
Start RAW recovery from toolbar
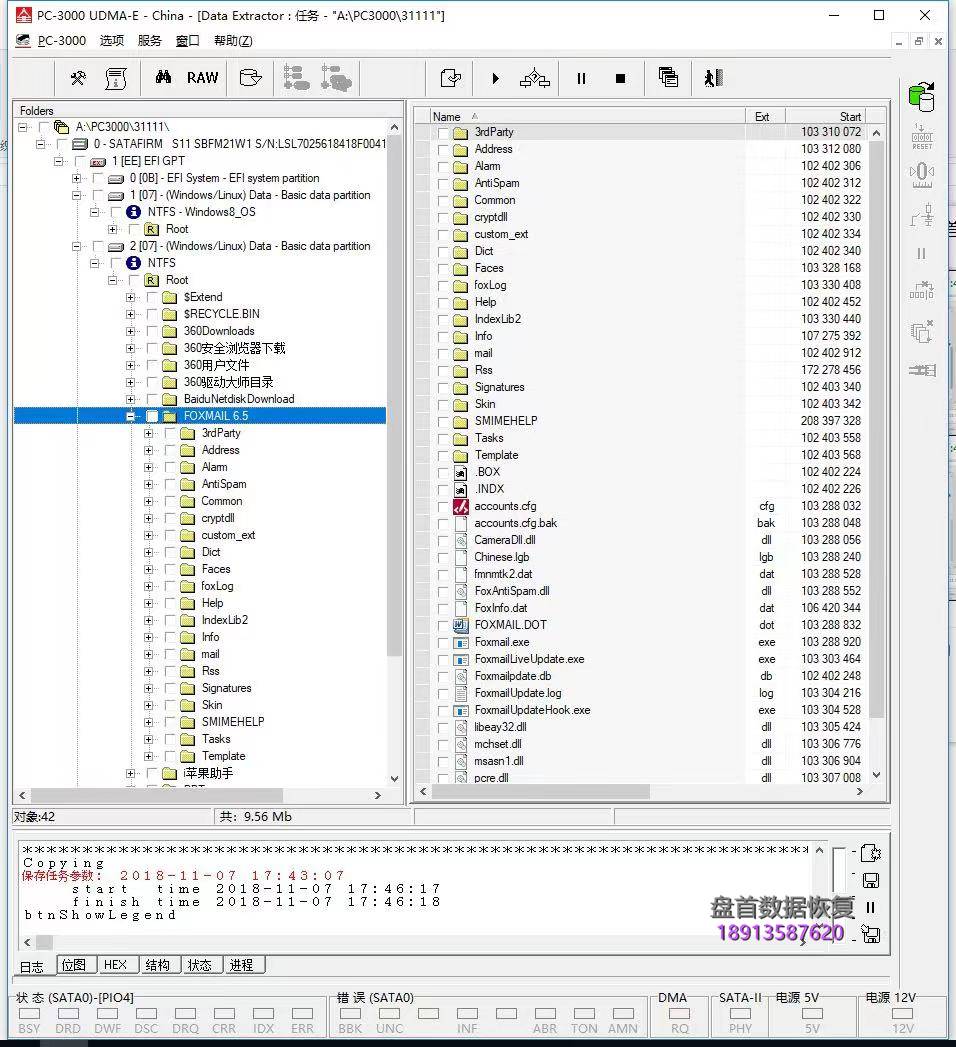pyautogui.click(x=202, y=78)
